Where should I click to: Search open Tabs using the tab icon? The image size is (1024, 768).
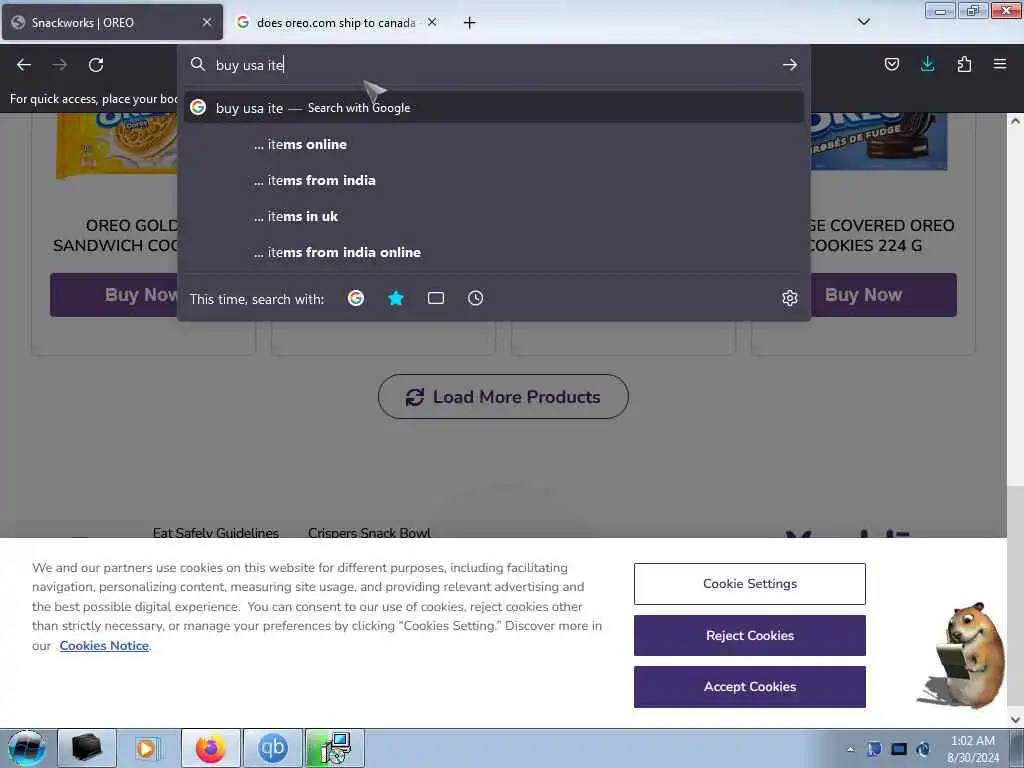[x=436, y=298]
